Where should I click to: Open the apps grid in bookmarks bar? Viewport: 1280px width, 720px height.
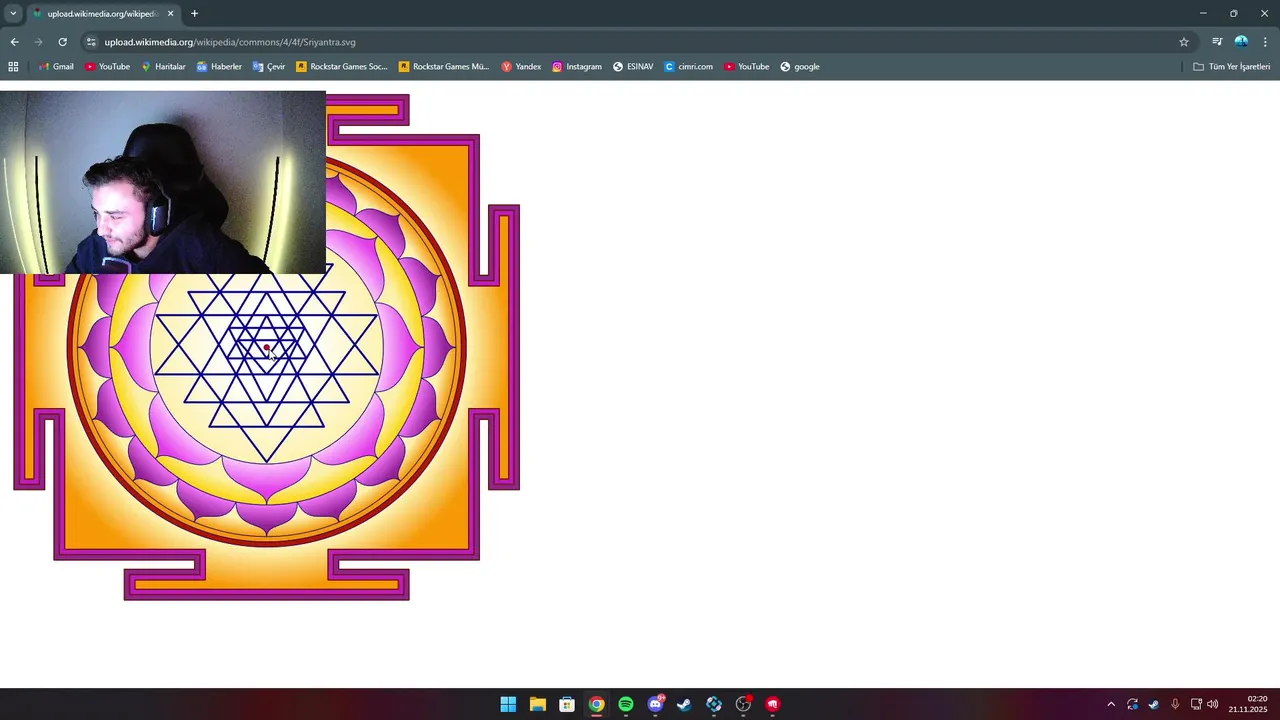pos(13,67)
